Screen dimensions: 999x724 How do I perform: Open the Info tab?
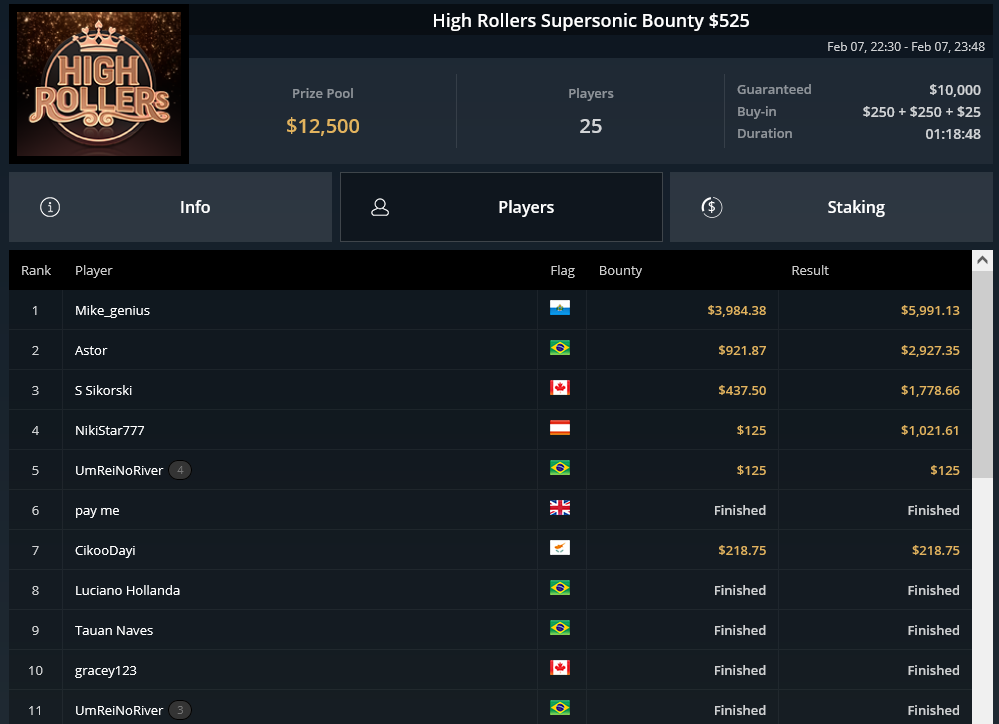(x=170, y=207)
